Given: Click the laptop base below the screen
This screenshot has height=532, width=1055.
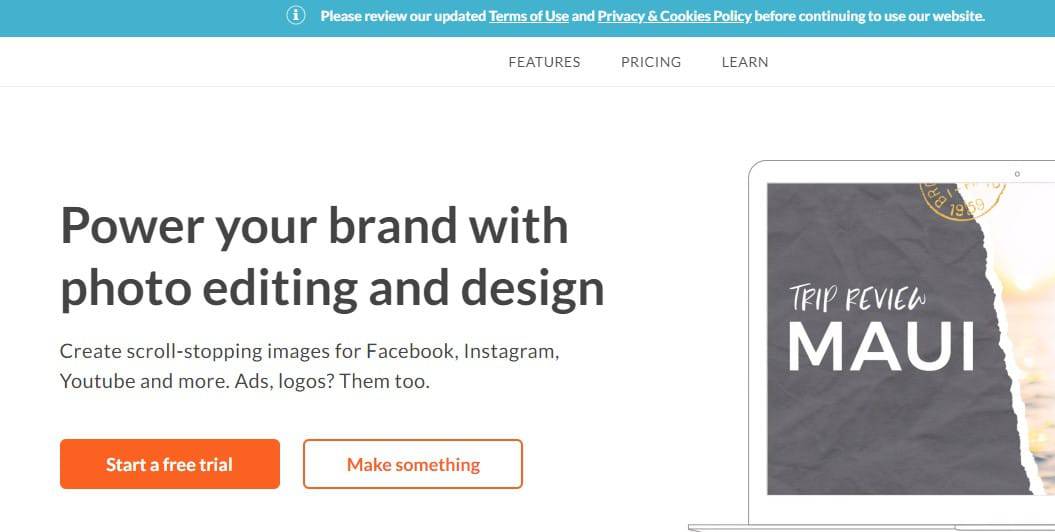Looking at the screenshot, I should [x=870, y=526].
